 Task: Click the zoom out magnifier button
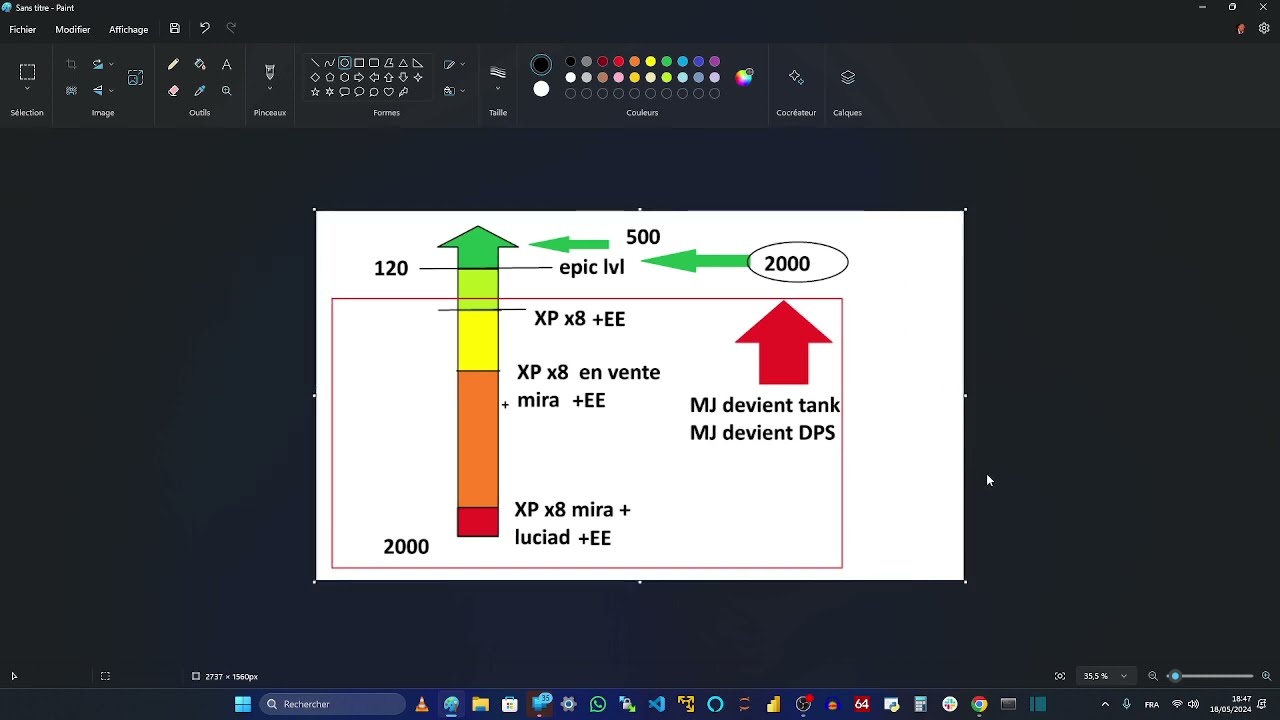[x=1153, y=676]
